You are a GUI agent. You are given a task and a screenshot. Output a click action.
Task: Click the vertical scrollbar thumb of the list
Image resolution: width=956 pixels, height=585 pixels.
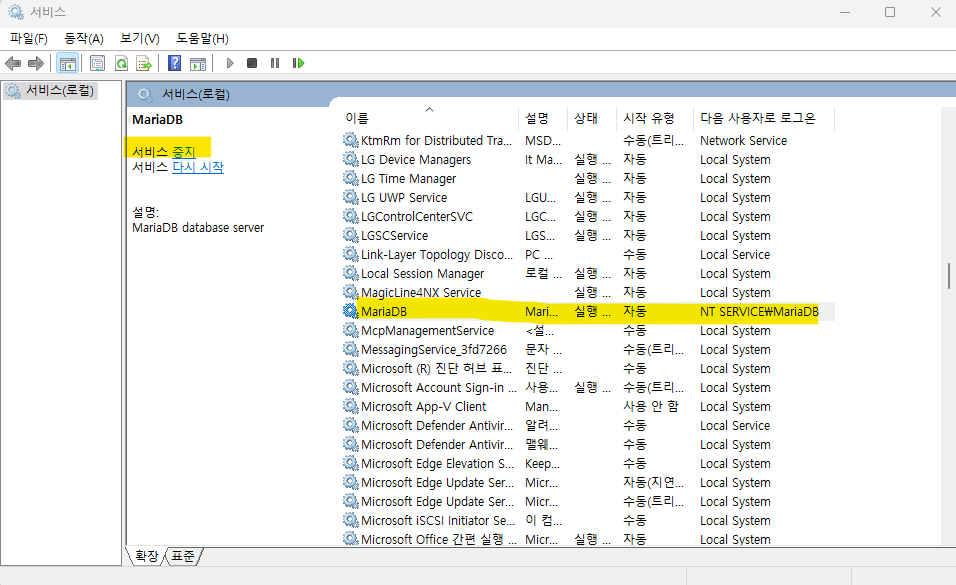948,276
